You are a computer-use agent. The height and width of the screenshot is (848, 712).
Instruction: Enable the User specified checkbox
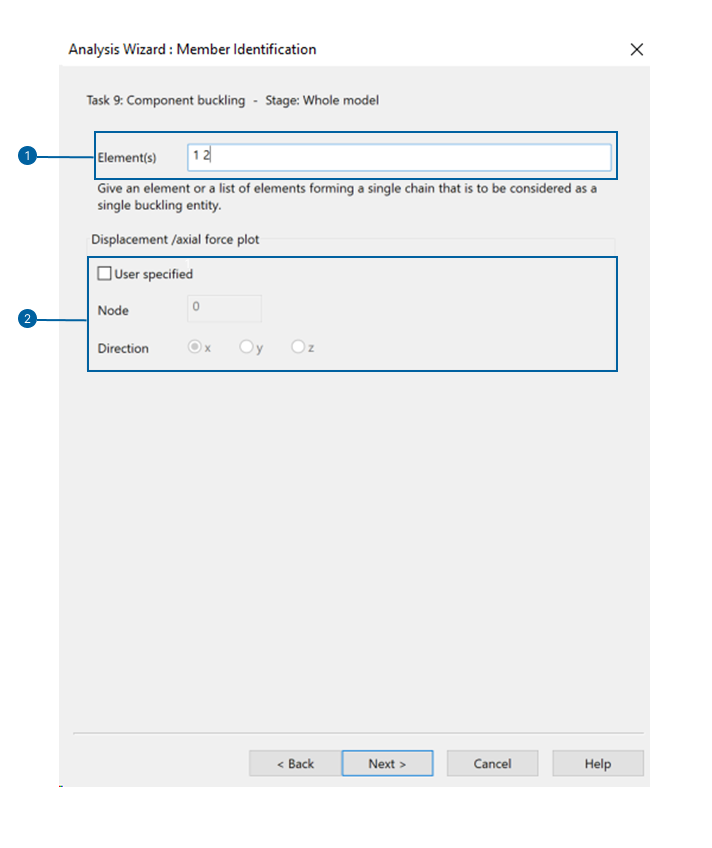[x=104, y=273]
